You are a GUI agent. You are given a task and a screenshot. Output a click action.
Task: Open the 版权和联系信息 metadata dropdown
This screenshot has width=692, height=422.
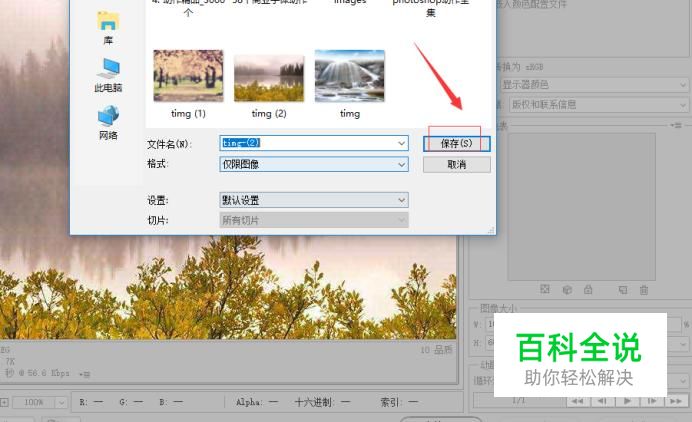coord(598,105)
